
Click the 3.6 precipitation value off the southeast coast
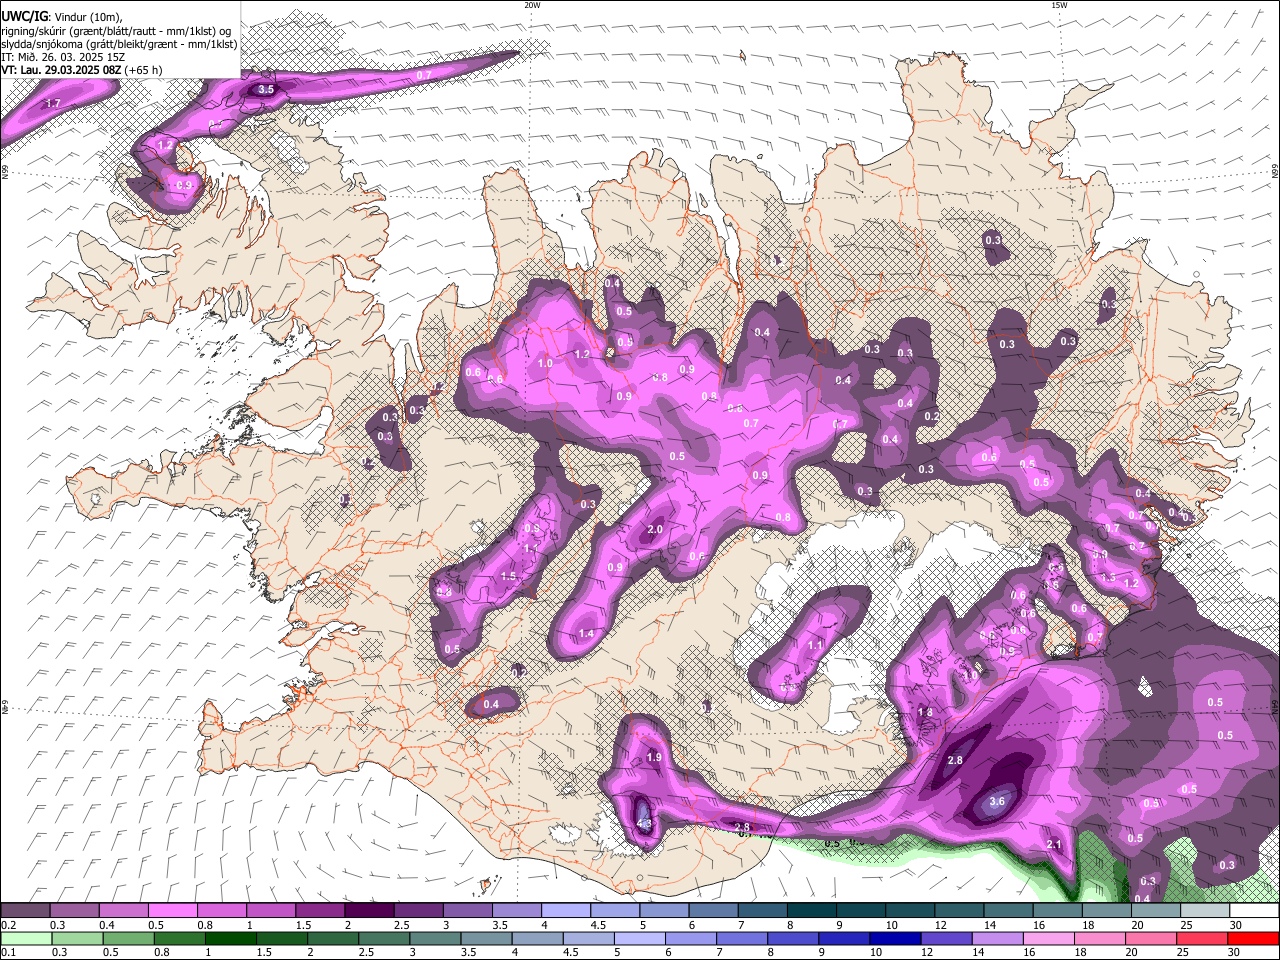pyautogui.click(x=997, y=801)
